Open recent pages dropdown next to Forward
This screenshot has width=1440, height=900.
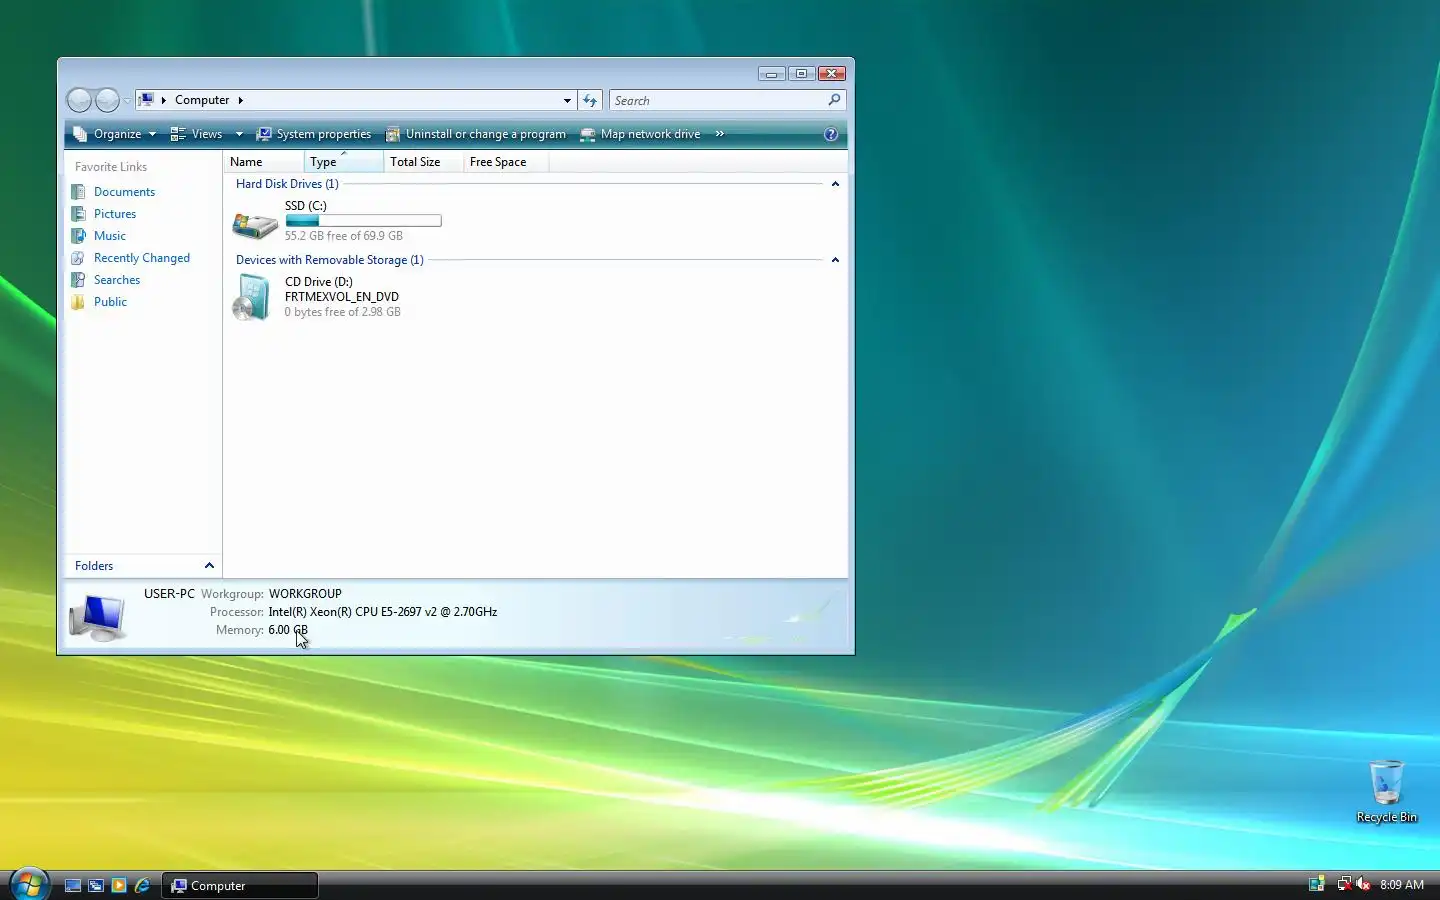(127, 101)
